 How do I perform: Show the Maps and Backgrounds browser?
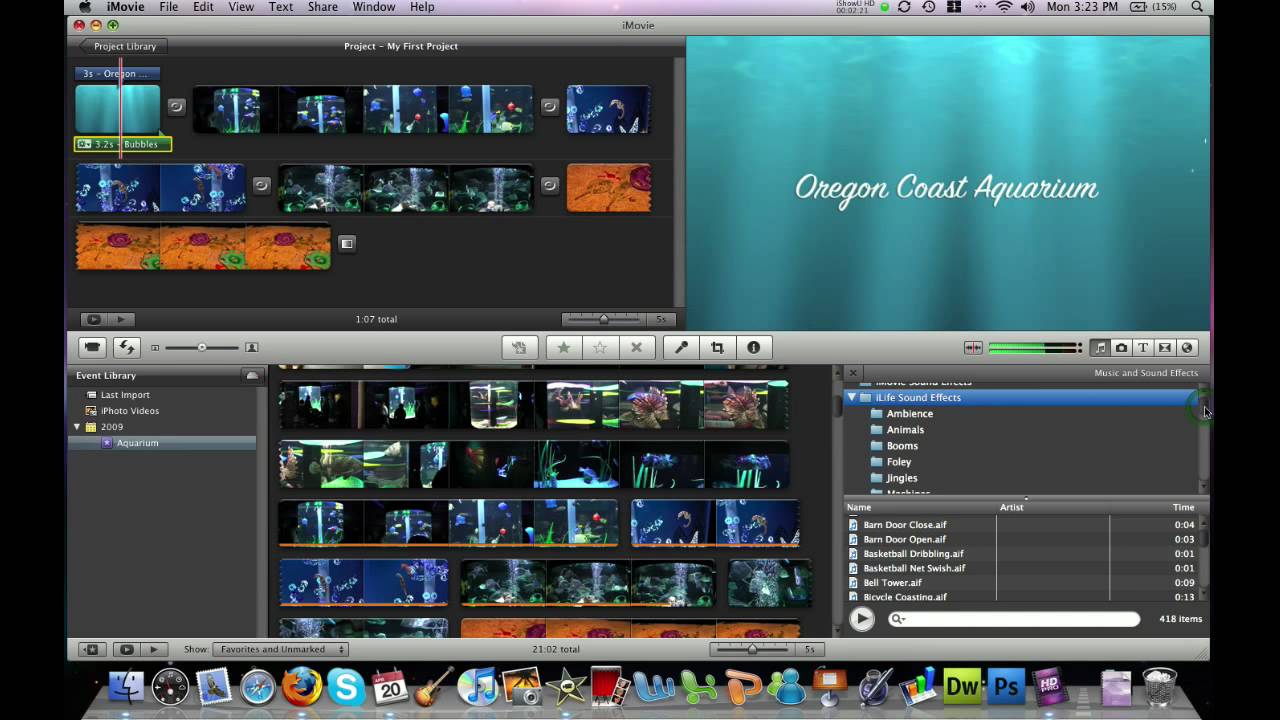click(x=1187, y=348)
